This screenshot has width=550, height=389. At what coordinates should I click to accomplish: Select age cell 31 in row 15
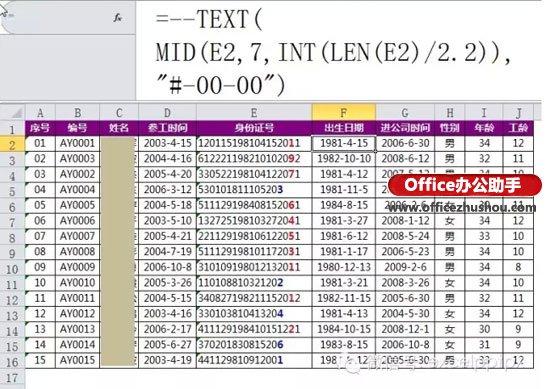[x=484, y=345]
